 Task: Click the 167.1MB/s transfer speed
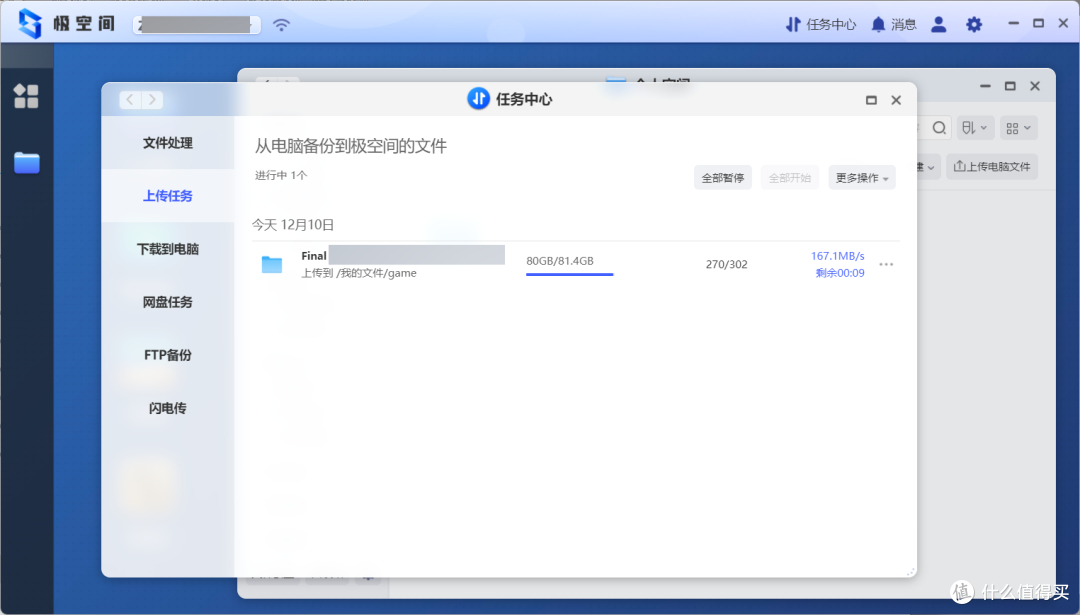[x=838, y=256]
